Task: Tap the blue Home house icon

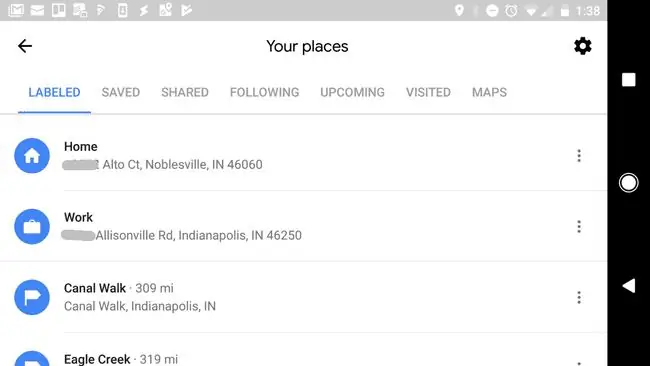Action: click(x=32, y=155)
